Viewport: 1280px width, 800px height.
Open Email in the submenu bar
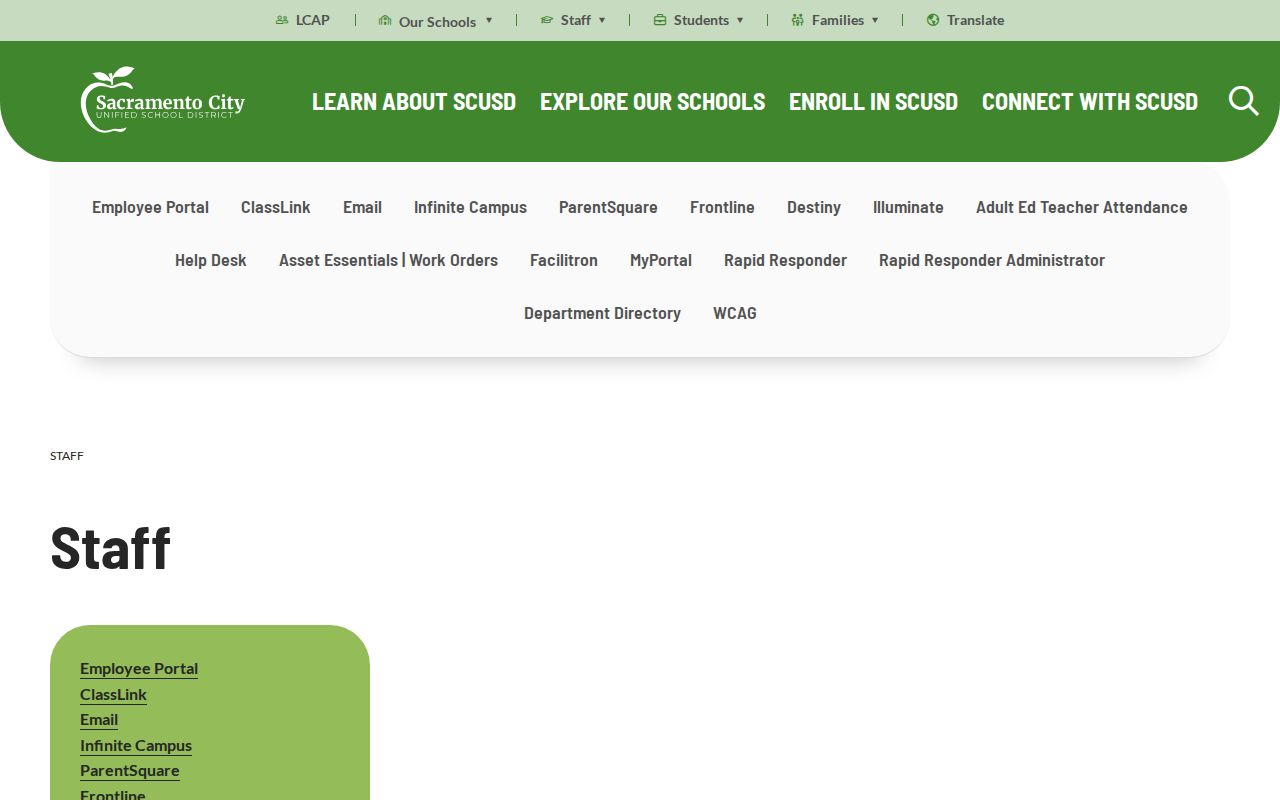pyautogui.click(x=362, y=207)
